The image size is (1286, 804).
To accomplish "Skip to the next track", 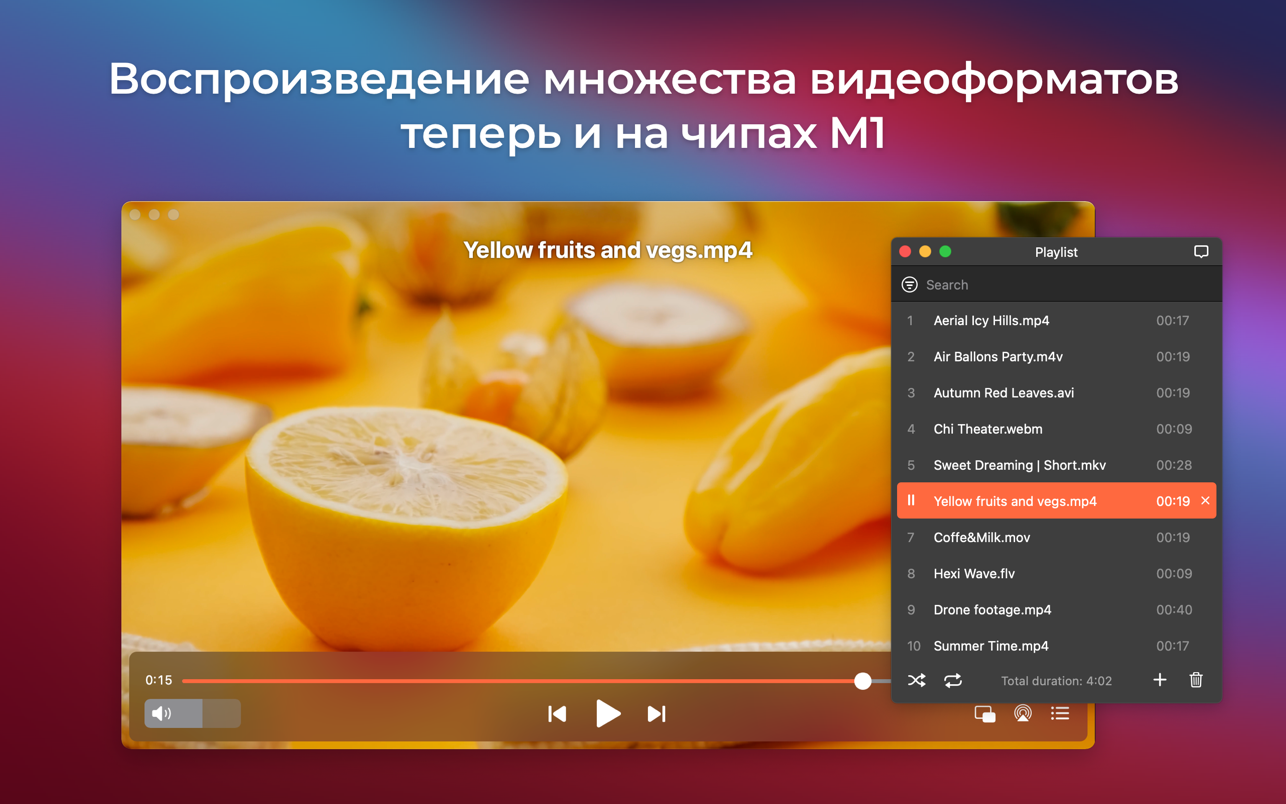I will (x=656, y=713).
